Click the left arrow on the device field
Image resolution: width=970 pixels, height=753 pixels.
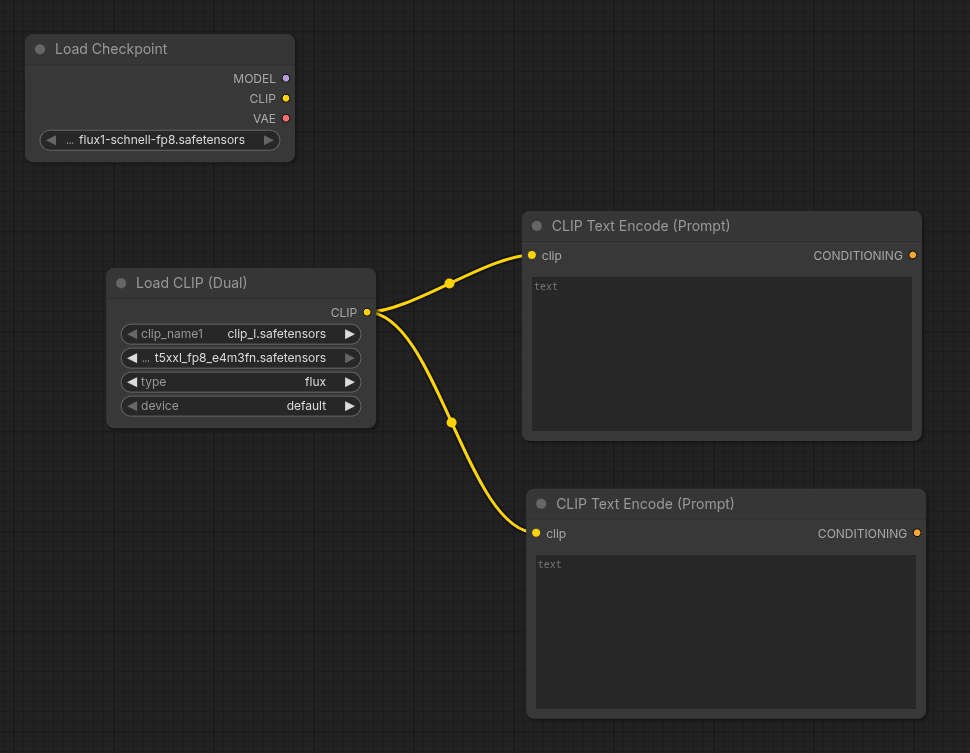point(132,406)
